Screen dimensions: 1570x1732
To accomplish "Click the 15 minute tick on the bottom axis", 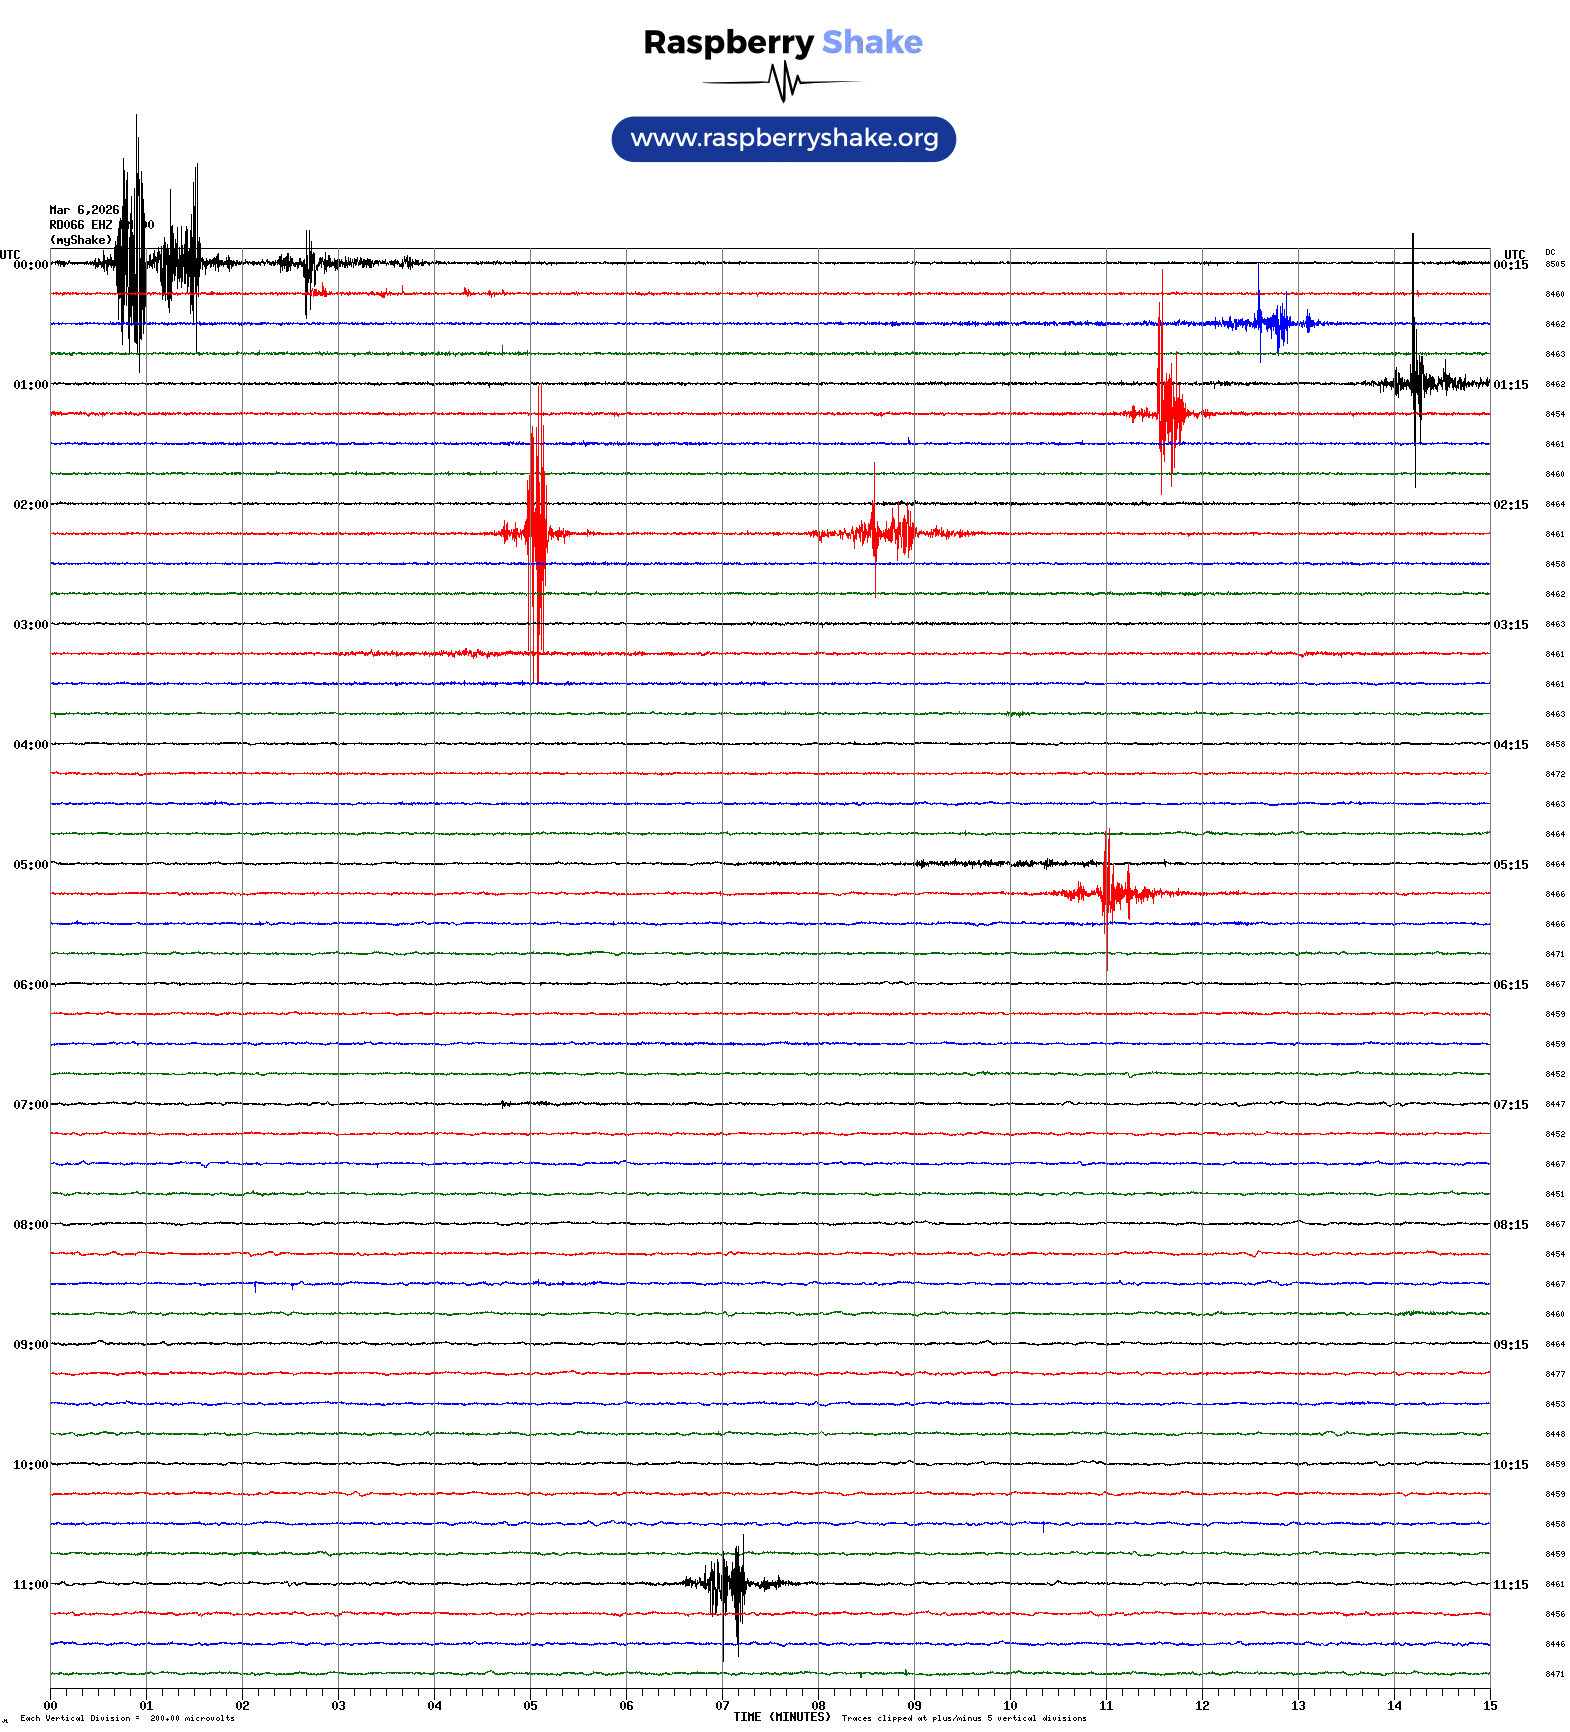I will (1489, 1706).
